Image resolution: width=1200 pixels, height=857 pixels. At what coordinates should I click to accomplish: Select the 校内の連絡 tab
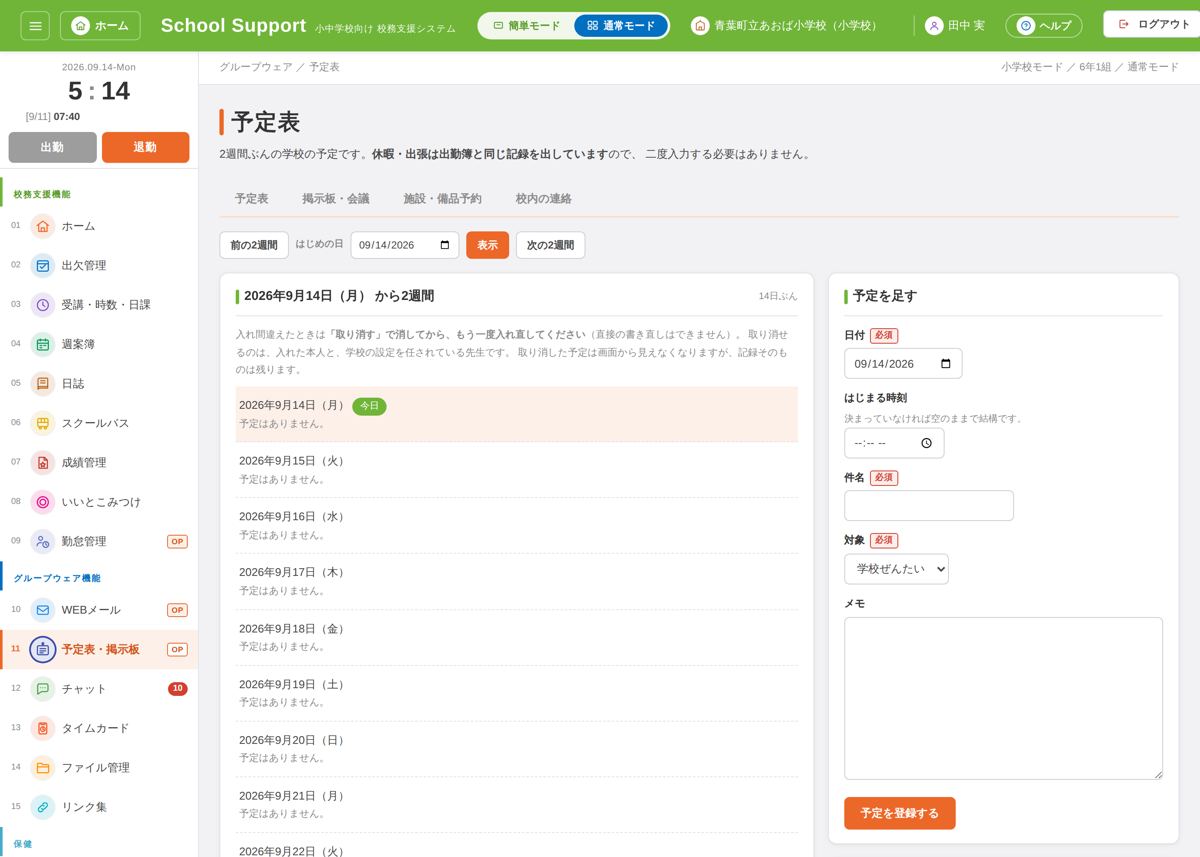tap(544, 199)
